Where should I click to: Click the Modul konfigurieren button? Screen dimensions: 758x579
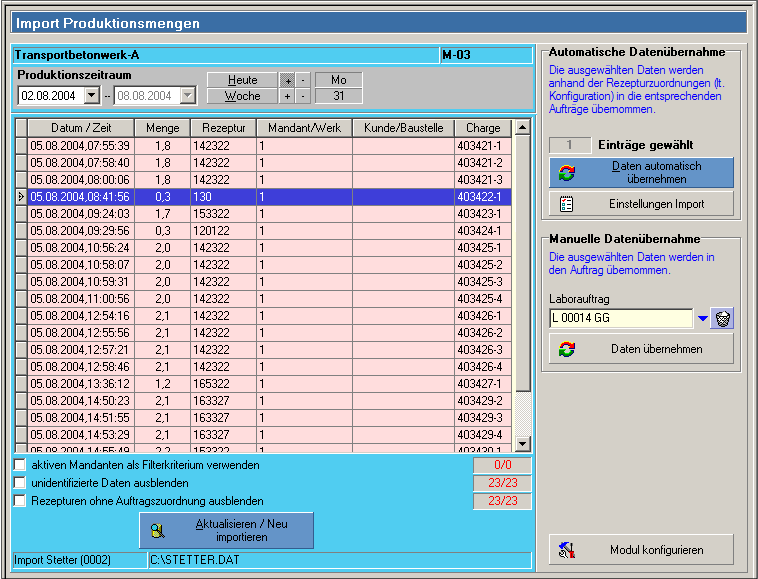[x=641, y=549]
